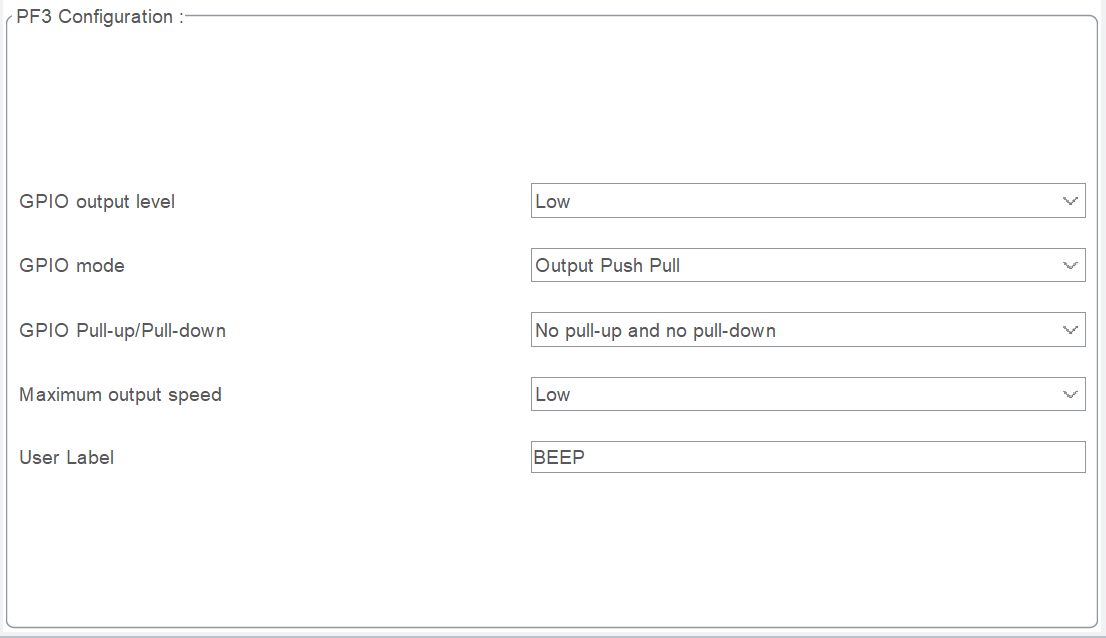Click the PF3 Configuration group title
Image resolution: width=1106 pixels, height=638 pixels.
pos(99,16)
